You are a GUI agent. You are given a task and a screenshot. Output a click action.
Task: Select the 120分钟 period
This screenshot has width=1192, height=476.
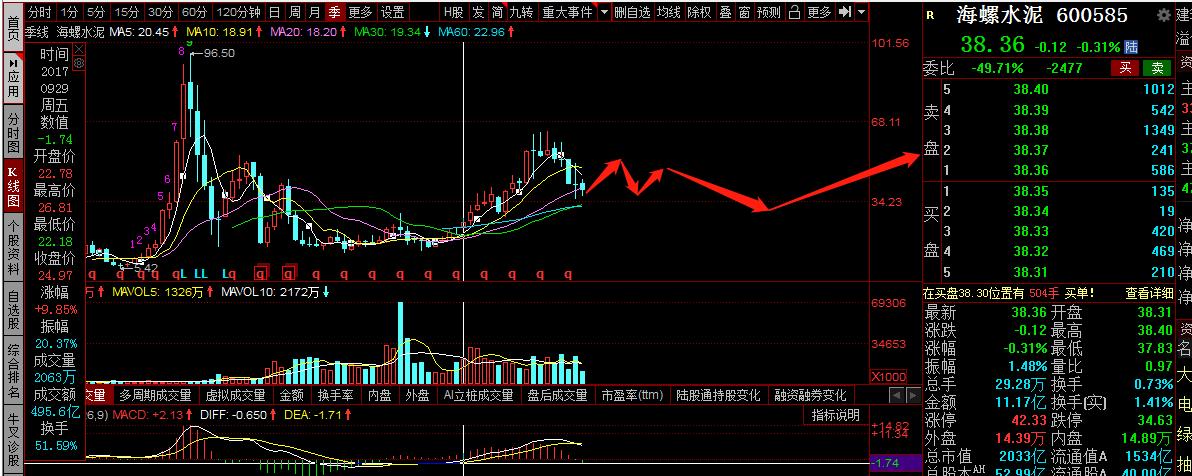pos(238,12)
